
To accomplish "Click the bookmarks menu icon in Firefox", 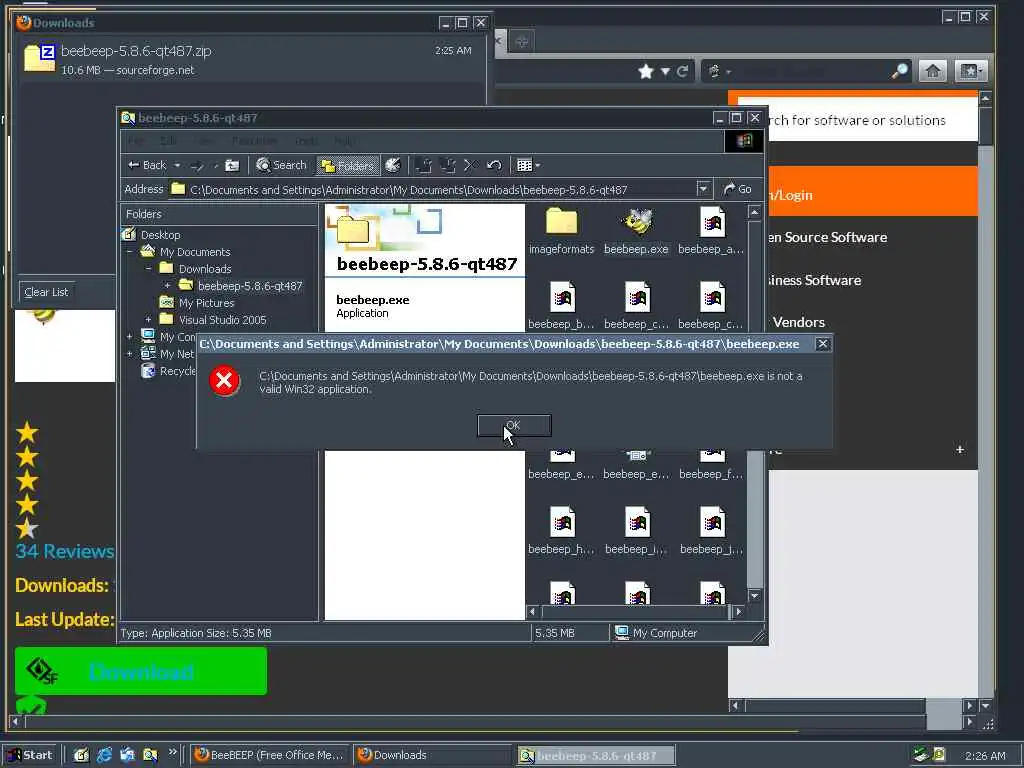I will (970, 71).
